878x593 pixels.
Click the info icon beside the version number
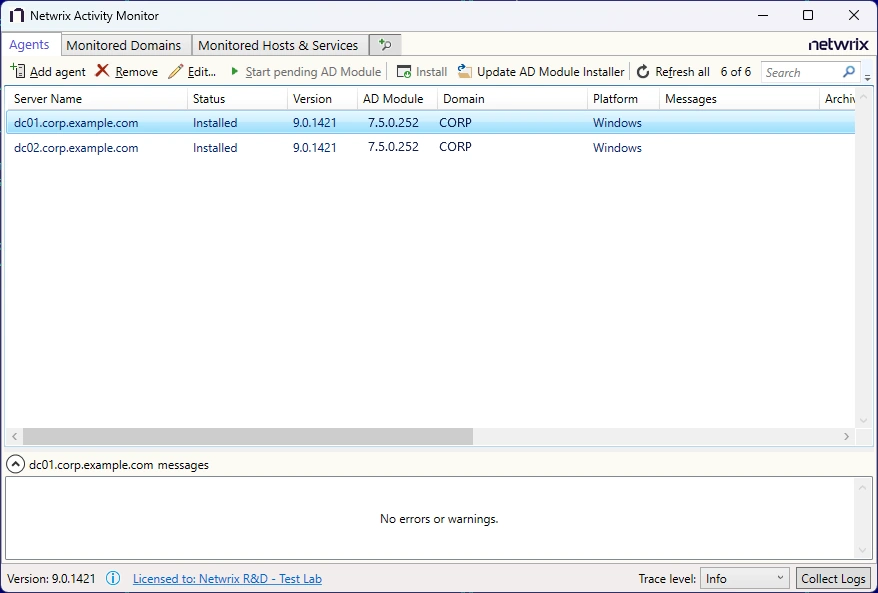[x=113, y=578]
